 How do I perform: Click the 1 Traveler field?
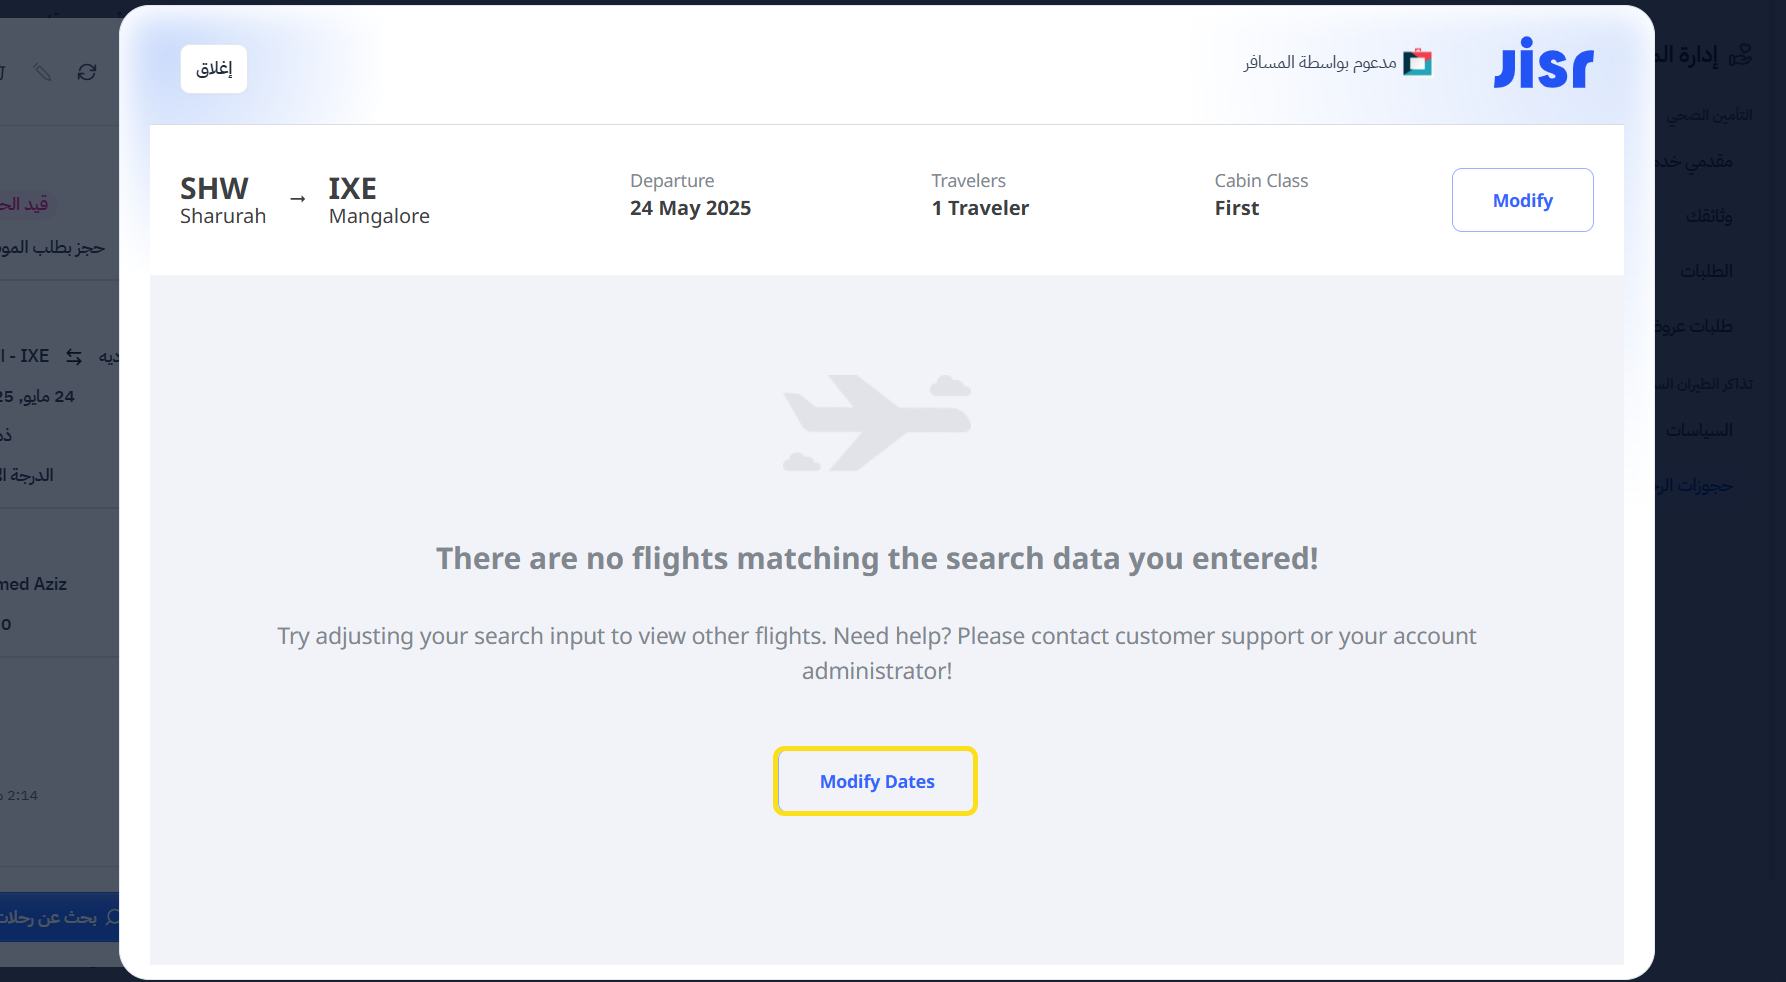point(980,207)
